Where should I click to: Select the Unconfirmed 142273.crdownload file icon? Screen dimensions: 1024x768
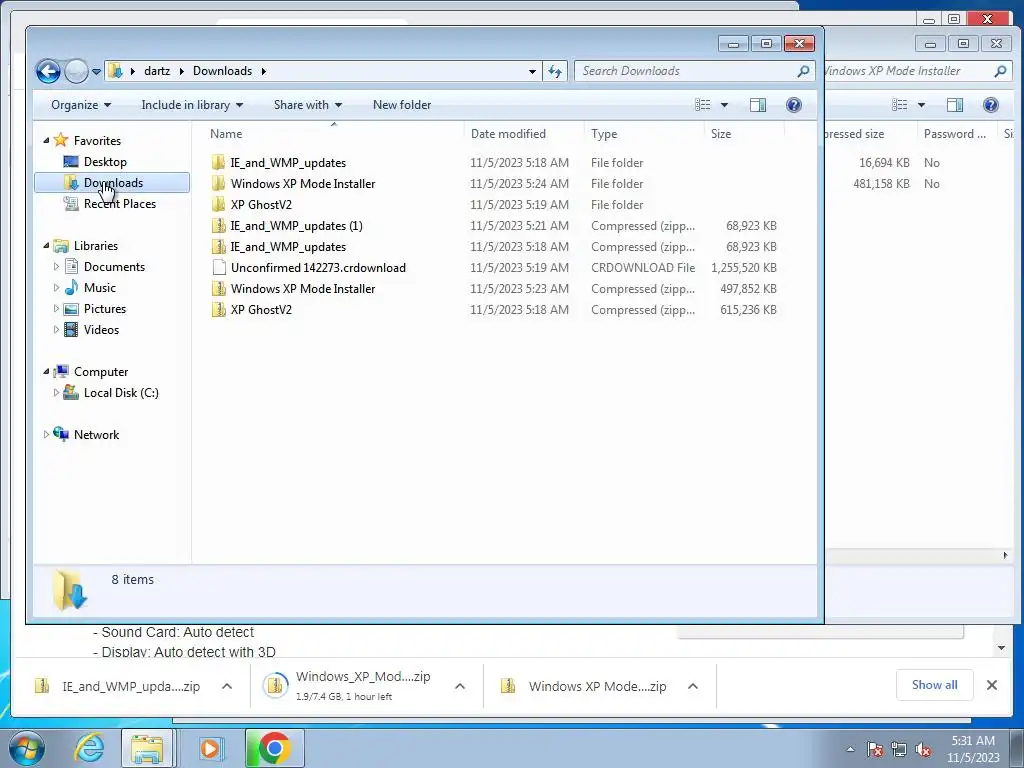click(x=218, y=268)
